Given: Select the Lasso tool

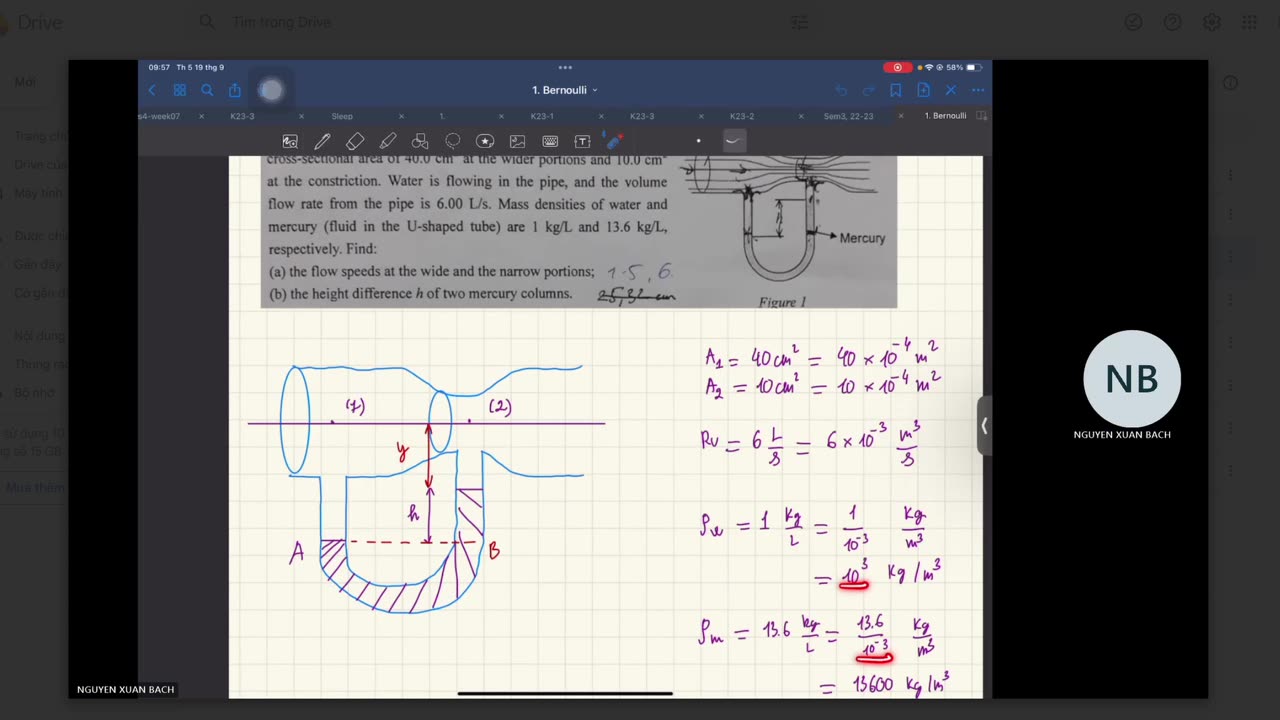Looking at the screenshot, I should (453, 141).
